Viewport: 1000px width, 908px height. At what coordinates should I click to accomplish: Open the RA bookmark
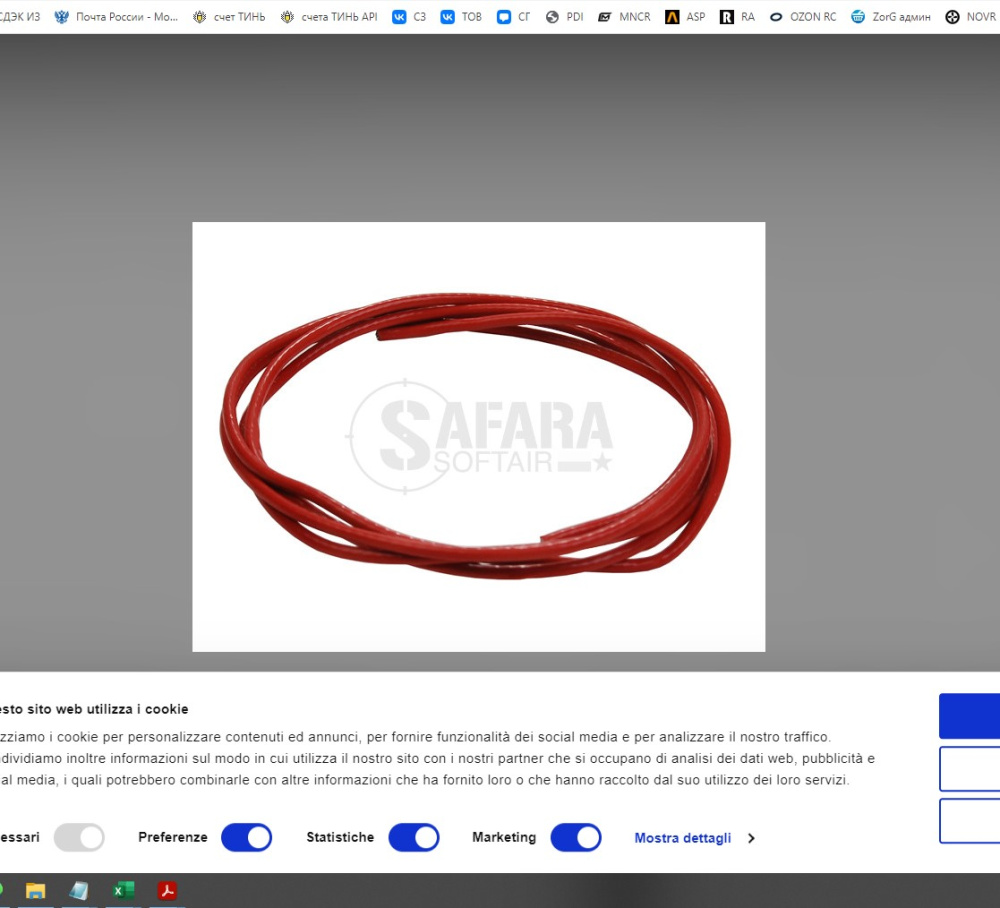[x=737, y=17]
